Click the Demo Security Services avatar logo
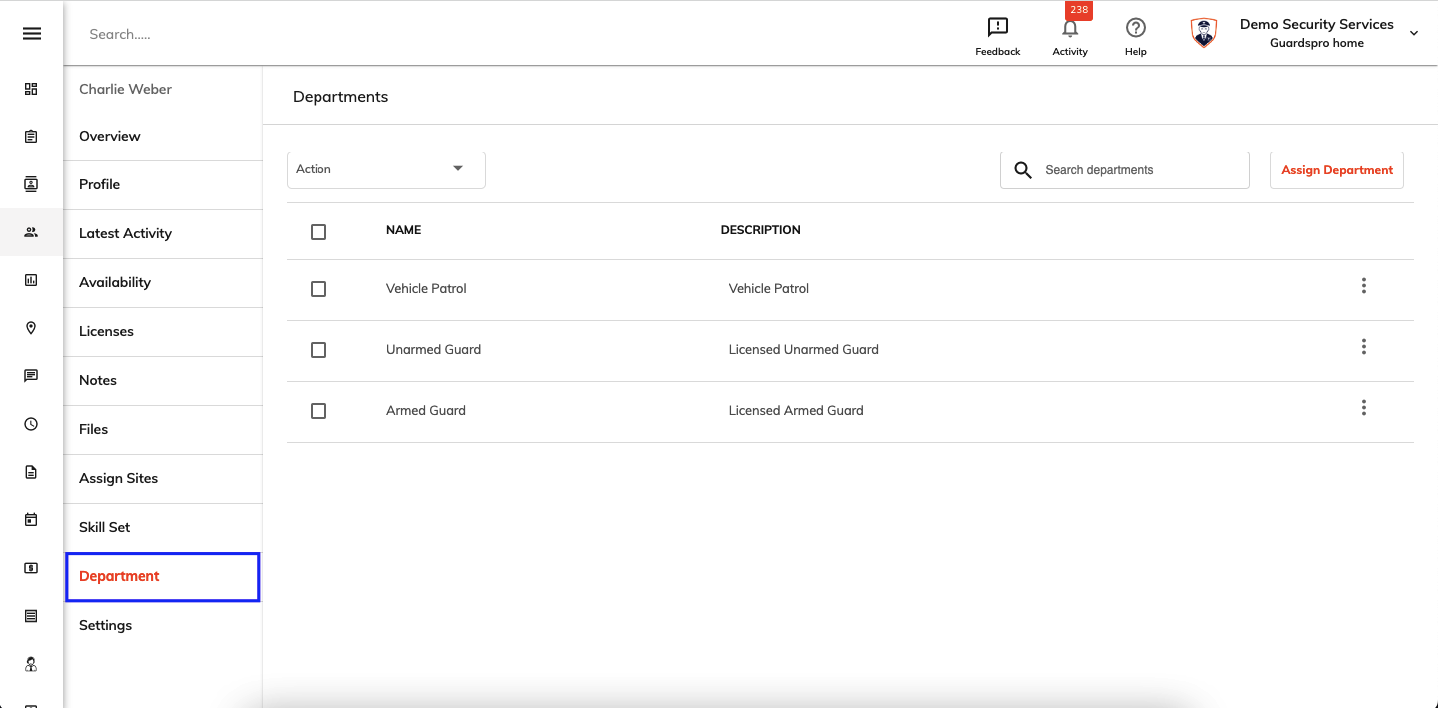 tap(1204, 33)
